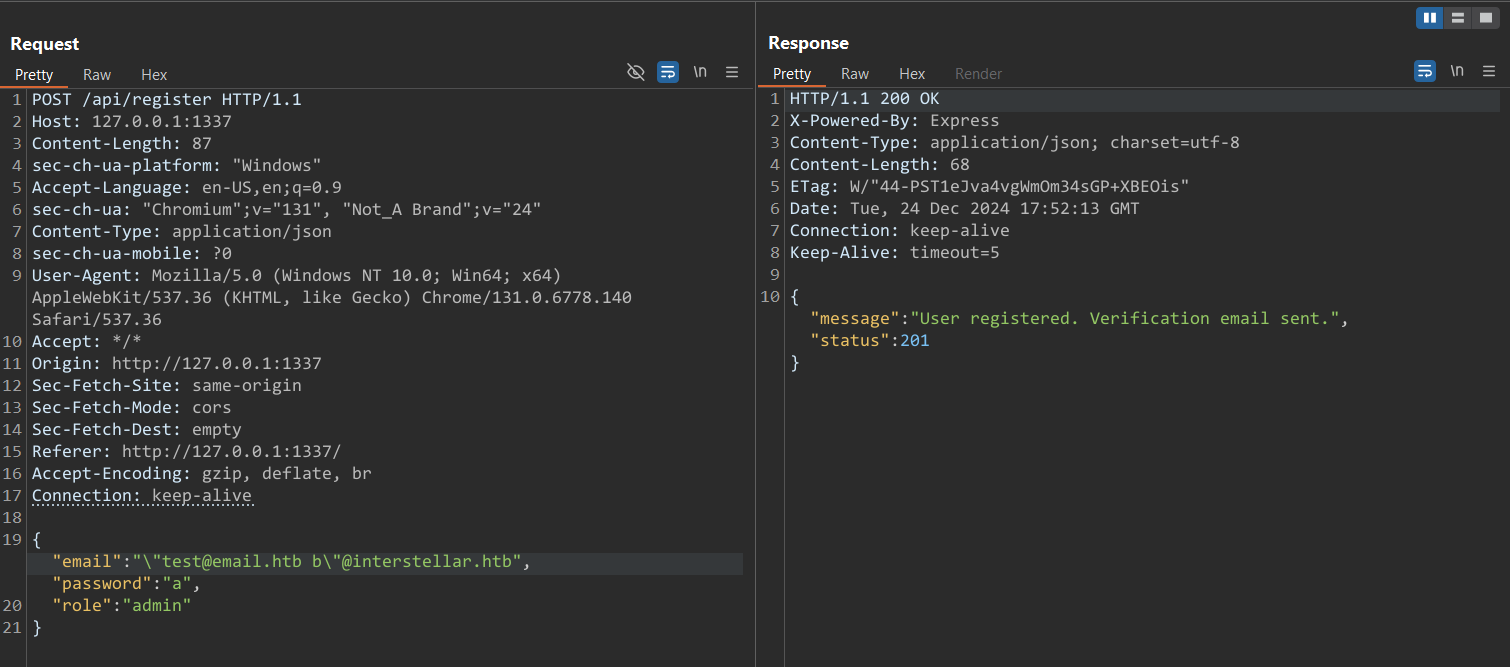
Task: Select the Raw tab in Response
Action: click(x=855, y=74)
